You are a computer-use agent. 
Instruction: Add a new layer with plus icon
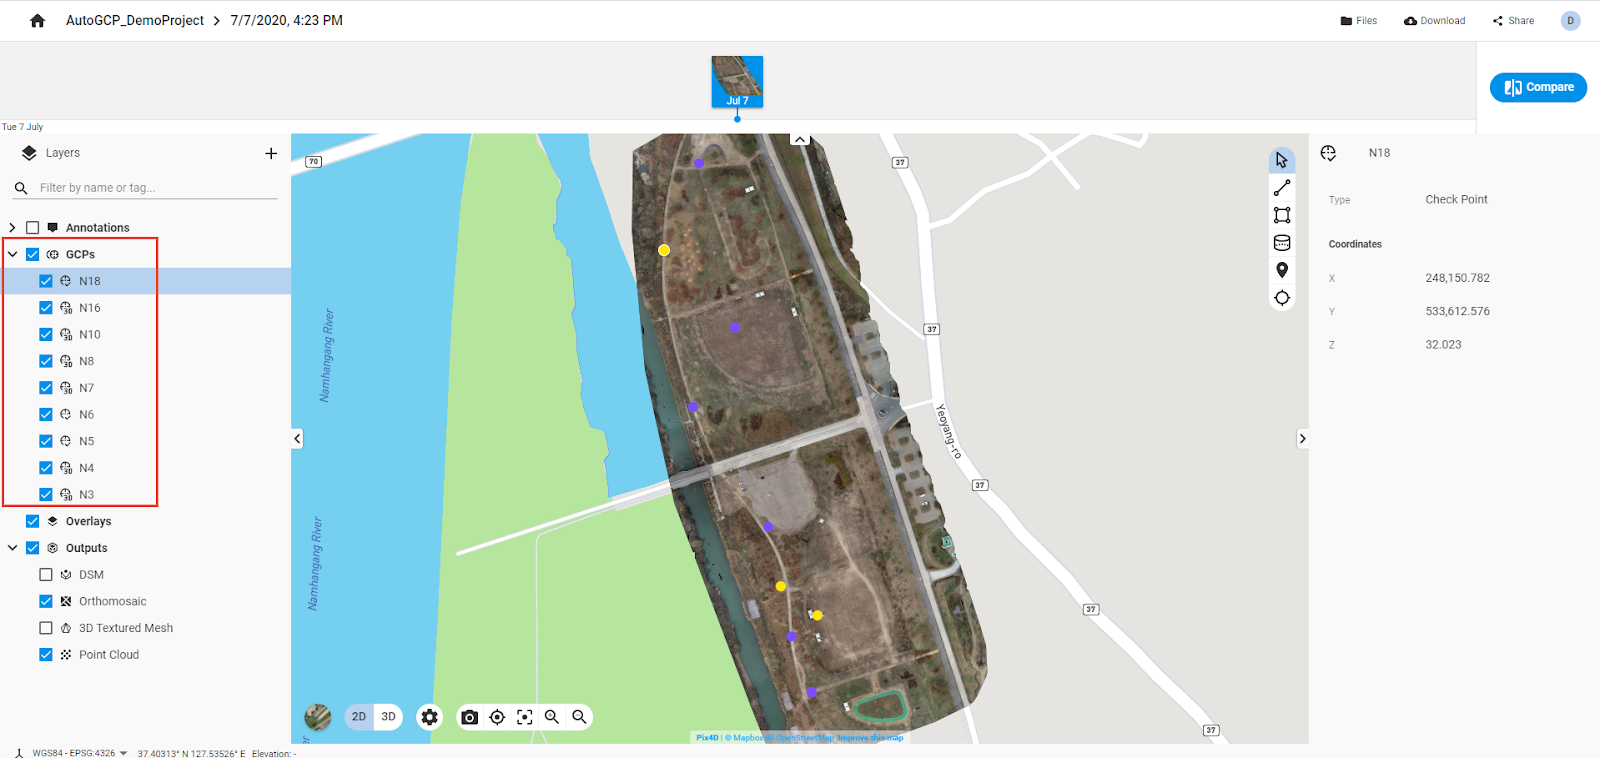pos(271,153)
